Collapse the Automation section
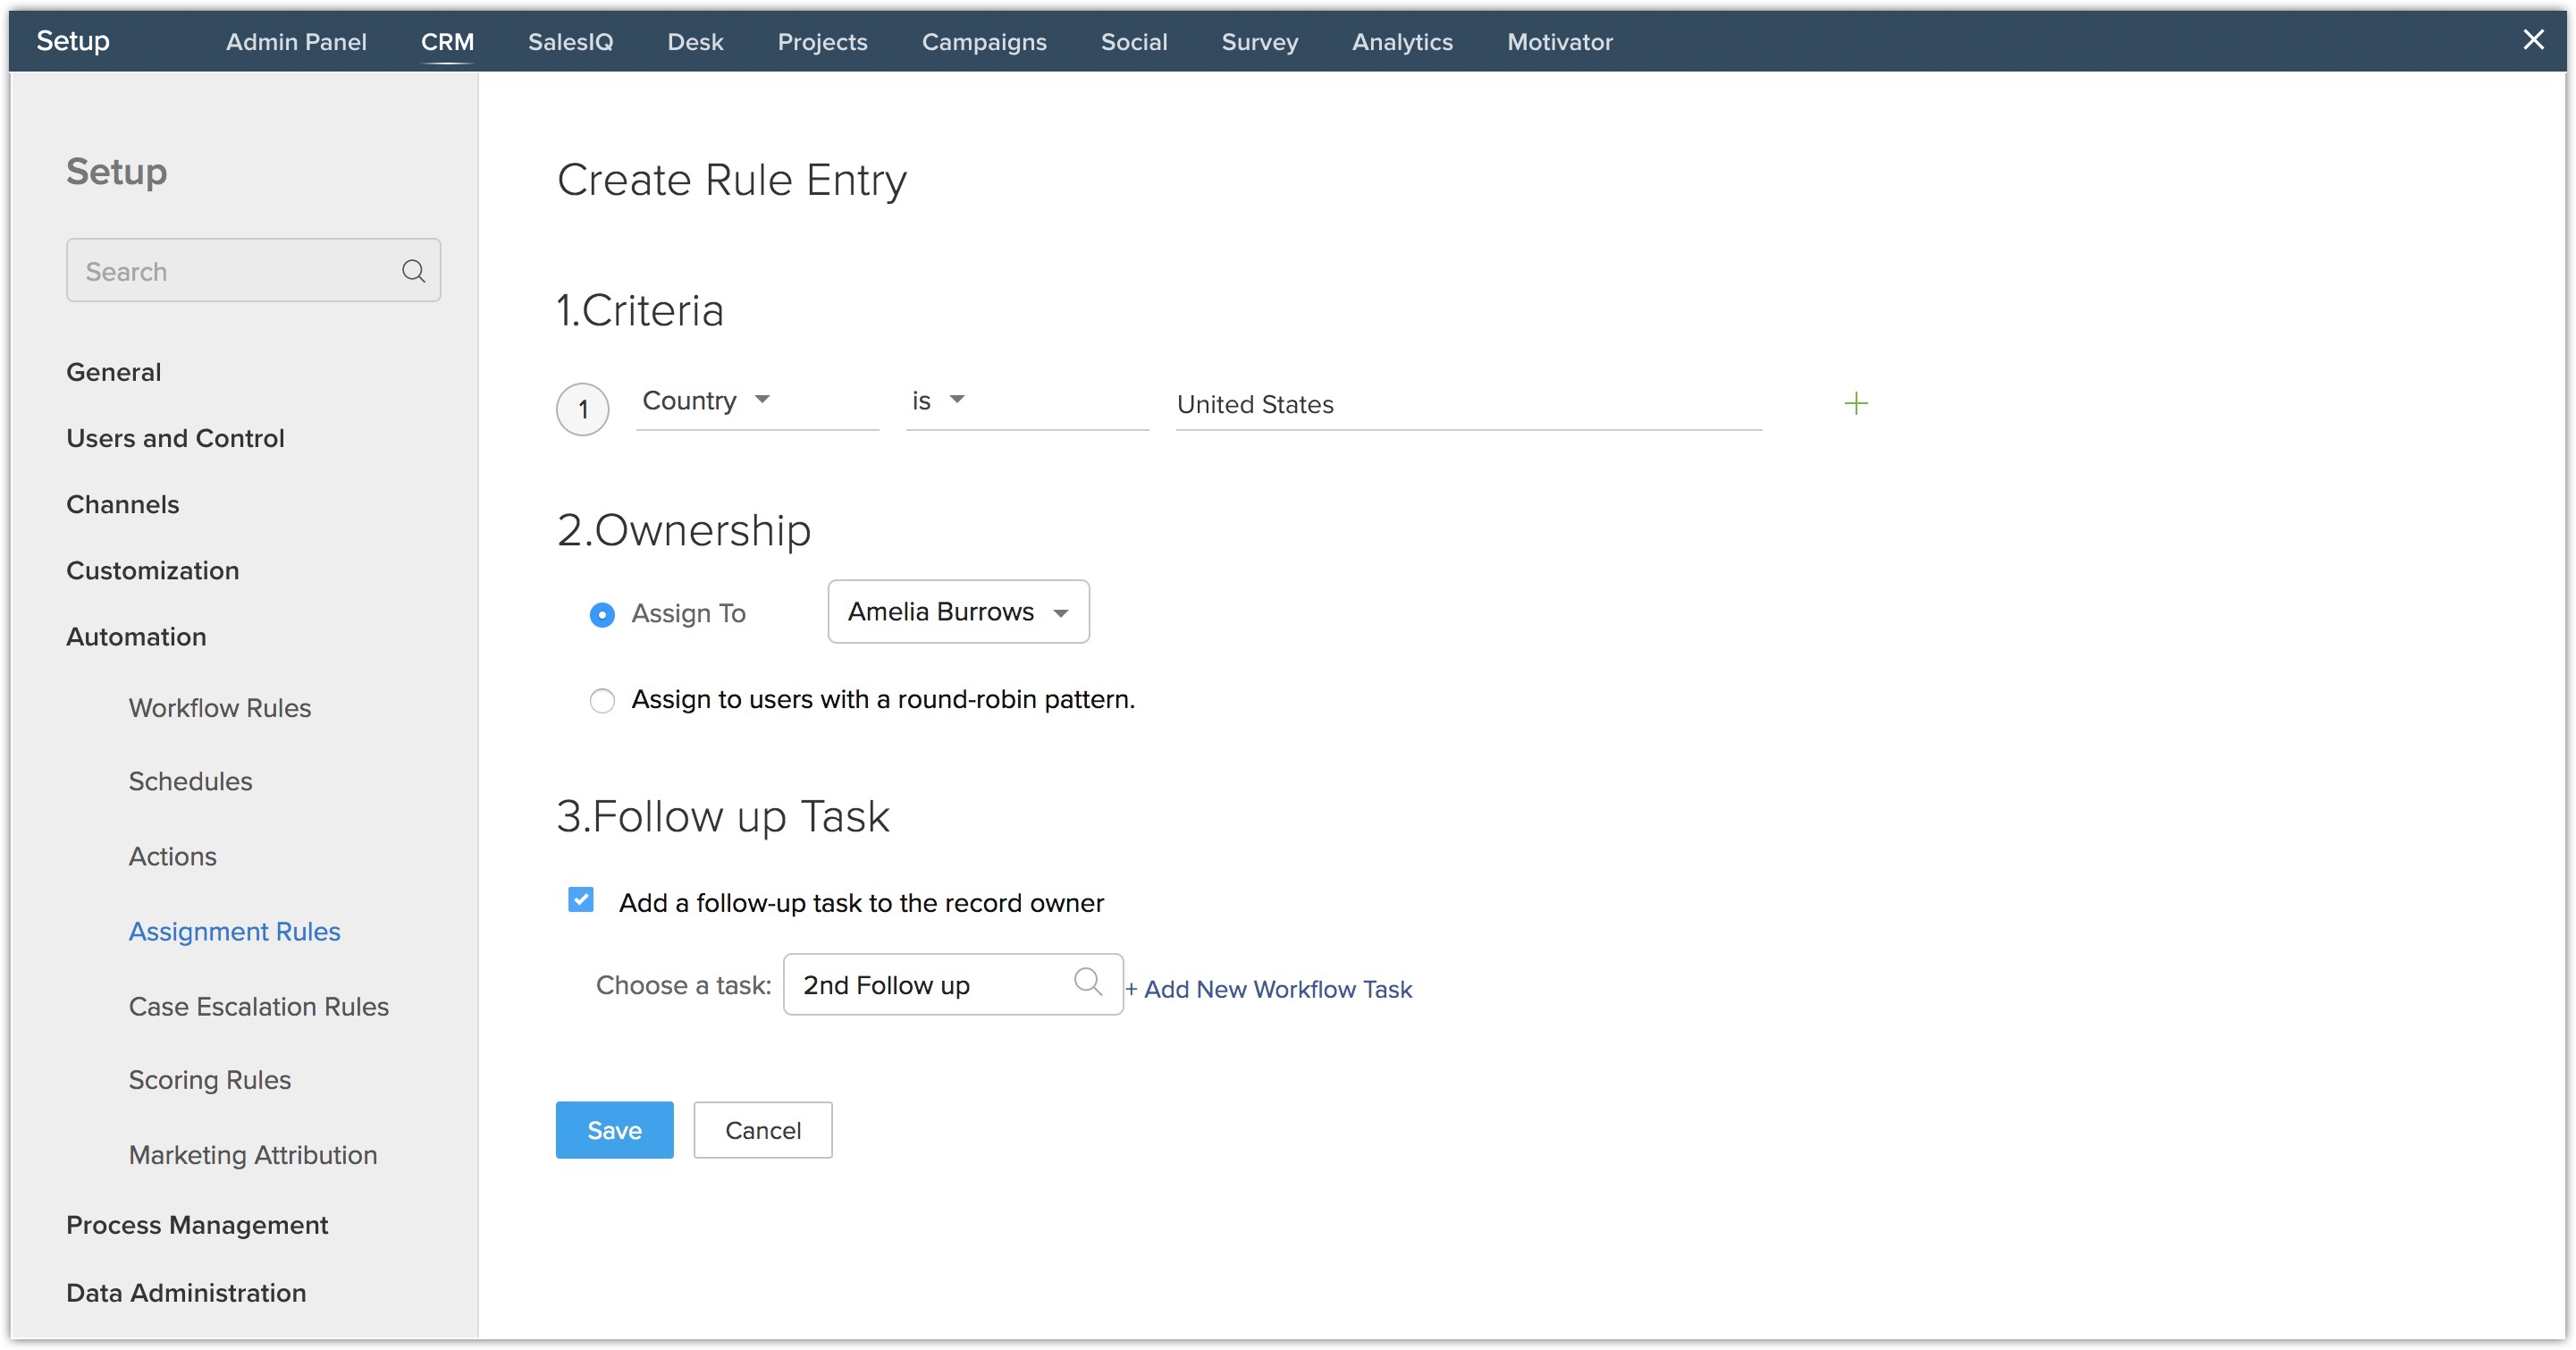The height and width of the screenshot is (1350, 2576). 136,636
